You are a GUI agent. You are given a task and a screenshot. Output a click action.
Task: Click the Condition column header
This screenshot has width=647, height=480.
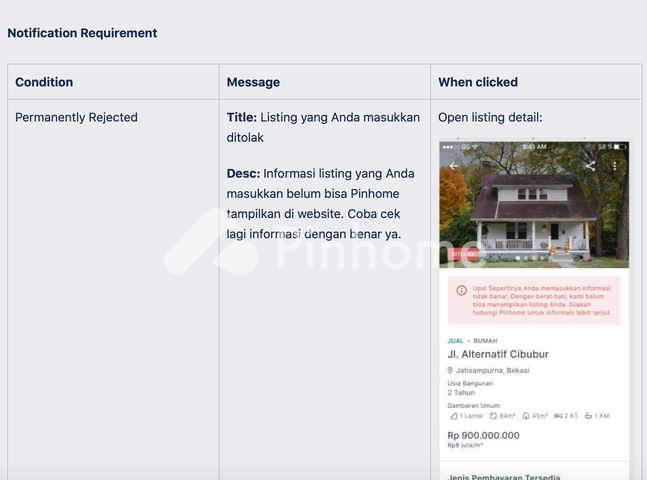(44, 82)
